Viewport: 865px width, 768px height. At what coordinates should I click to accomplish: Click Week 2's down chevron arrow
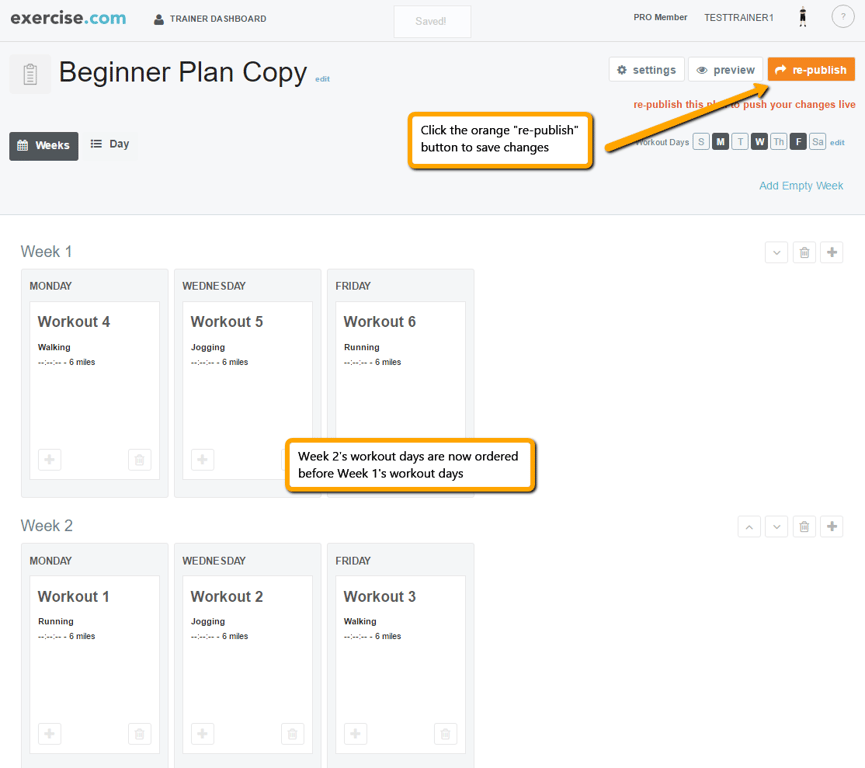point(776,527)
